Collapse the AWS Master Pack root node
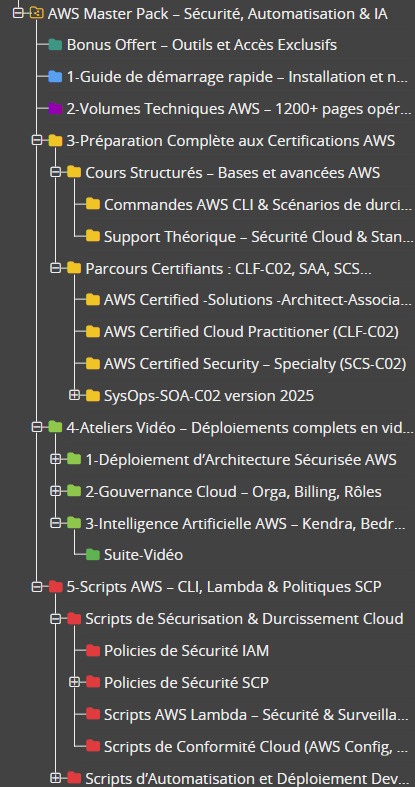This screenshot has height=787, width=415. [18, 13]
